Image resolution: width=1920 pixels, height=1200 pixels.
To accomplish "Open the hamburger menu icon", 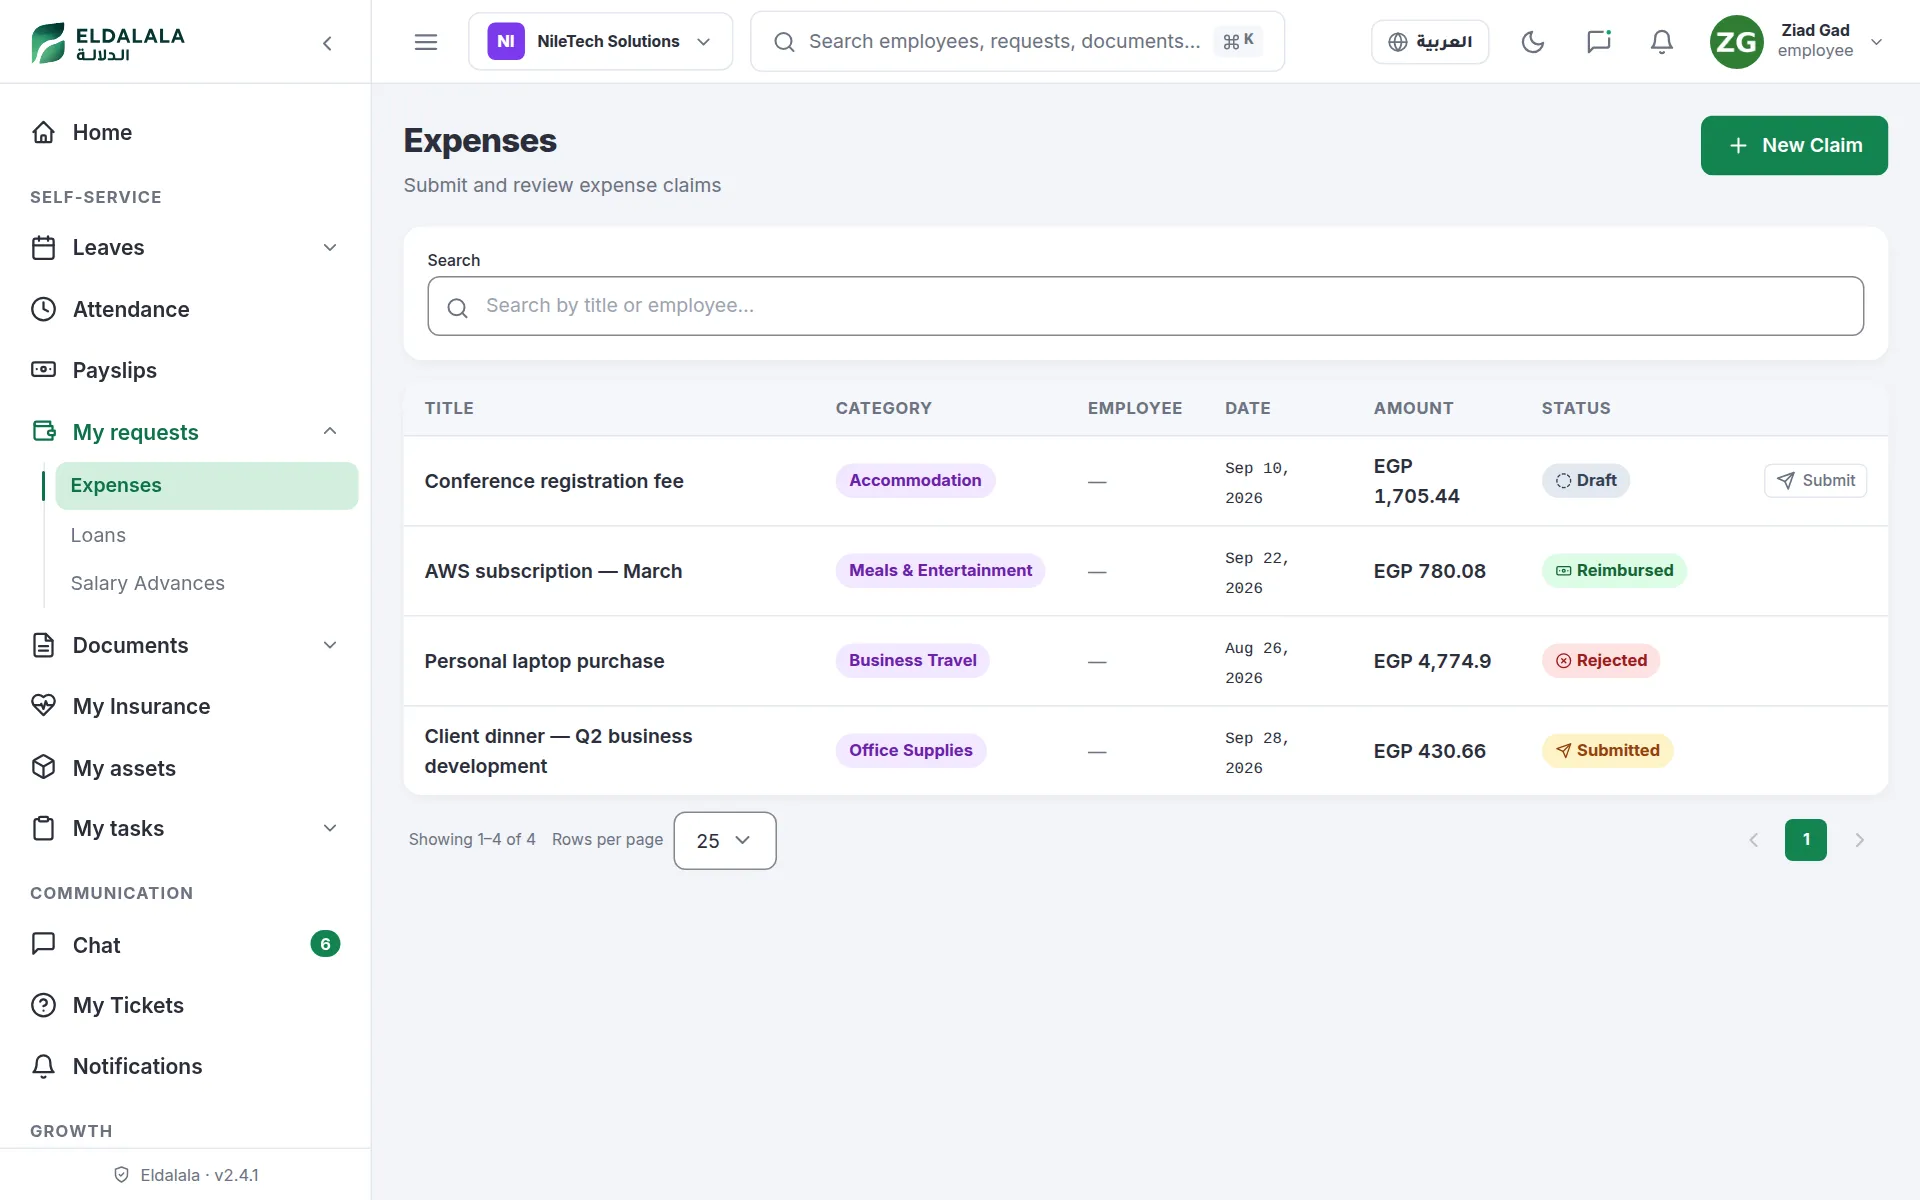I will click(426, 42).
